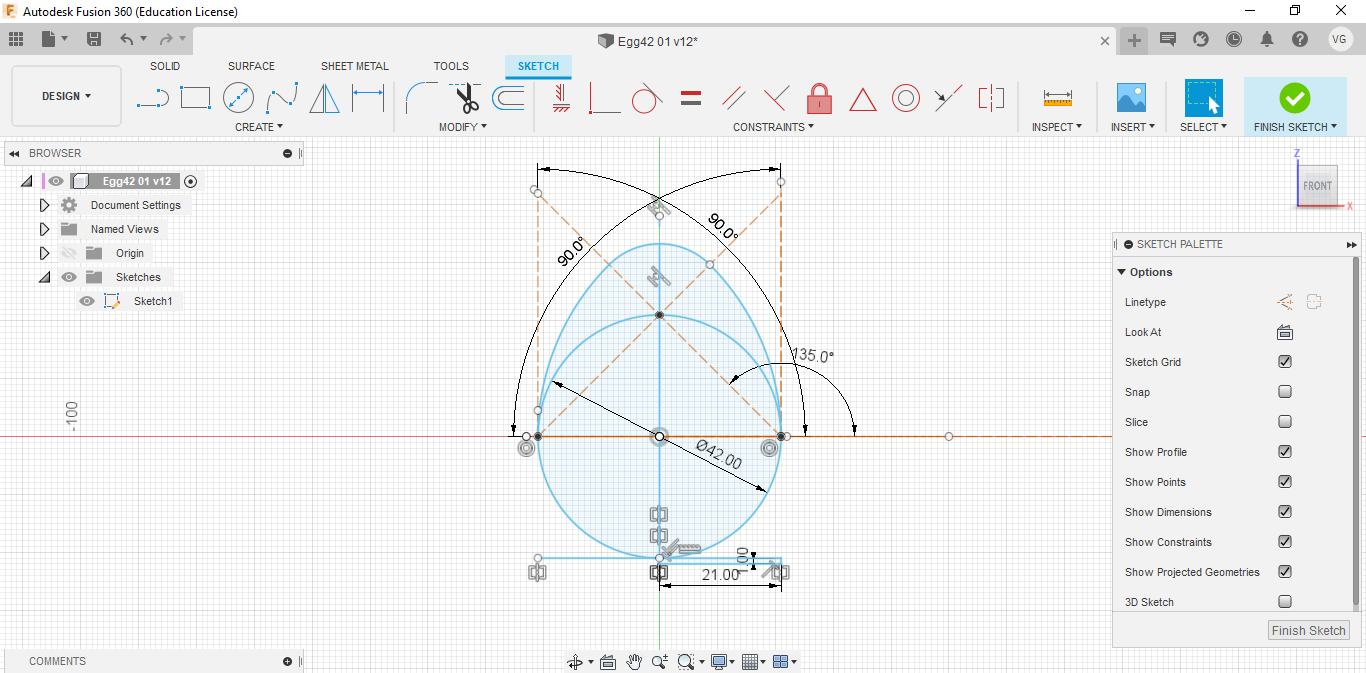Select the Offset tool
1366x673 pixels.
[x=508, y=98]
